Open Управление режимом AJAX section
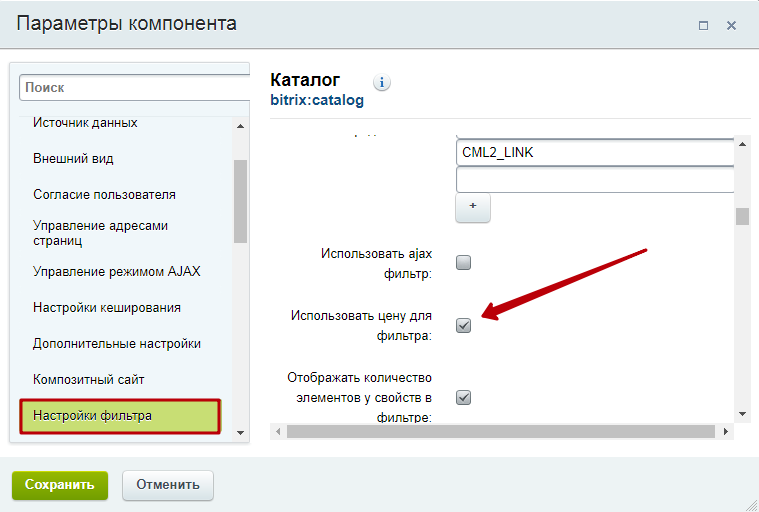Viewport: 759px width, 512px height. point(117,271)
